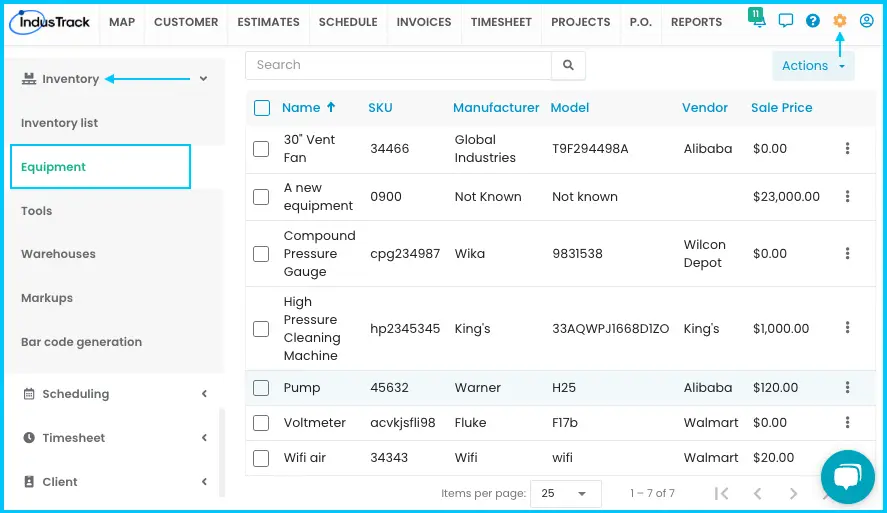This screenshot has width=887, height=513.
Task: Open the P.O. menu
Action: pyautogui.click(x=641, y=22)
